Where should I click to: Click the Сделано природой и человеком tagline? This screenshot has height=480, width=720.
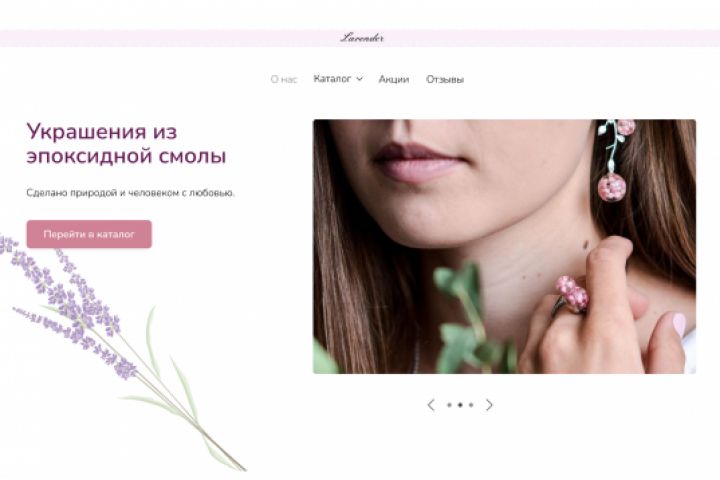(x=130, y=193)
